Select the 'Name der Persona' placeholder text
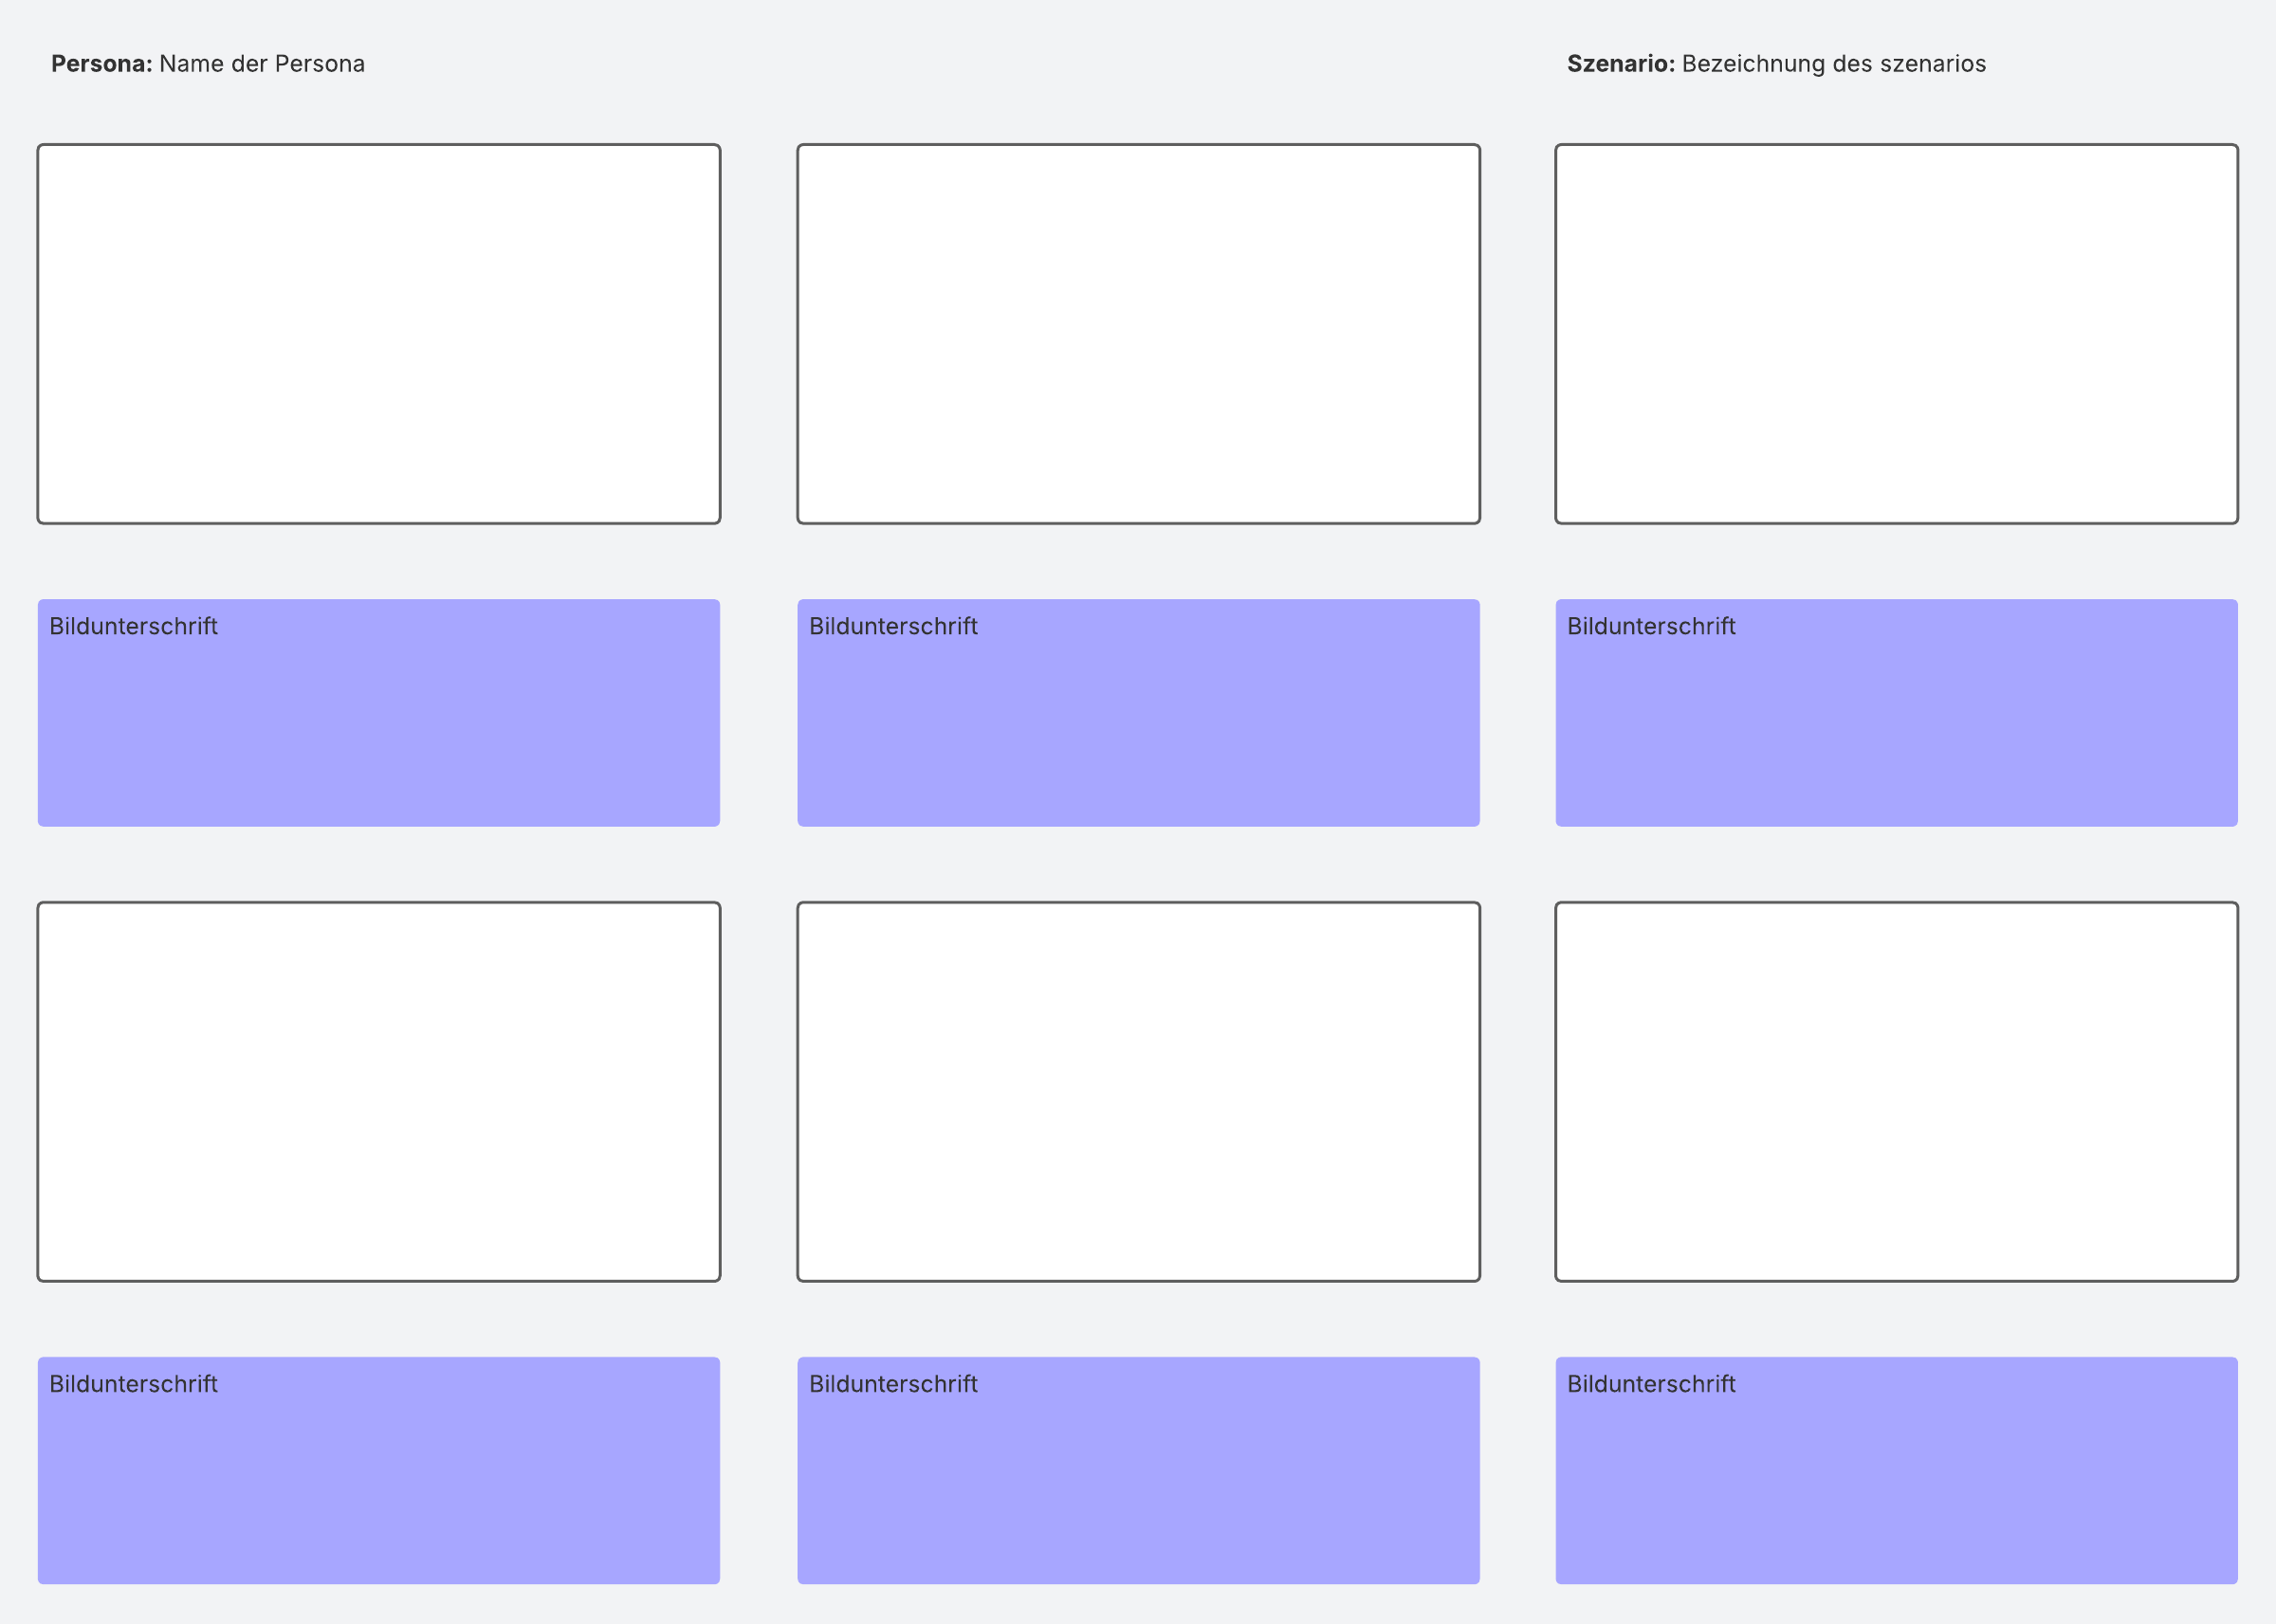This screenshot has height=1624, width=2276. click(x=262, y=64)
